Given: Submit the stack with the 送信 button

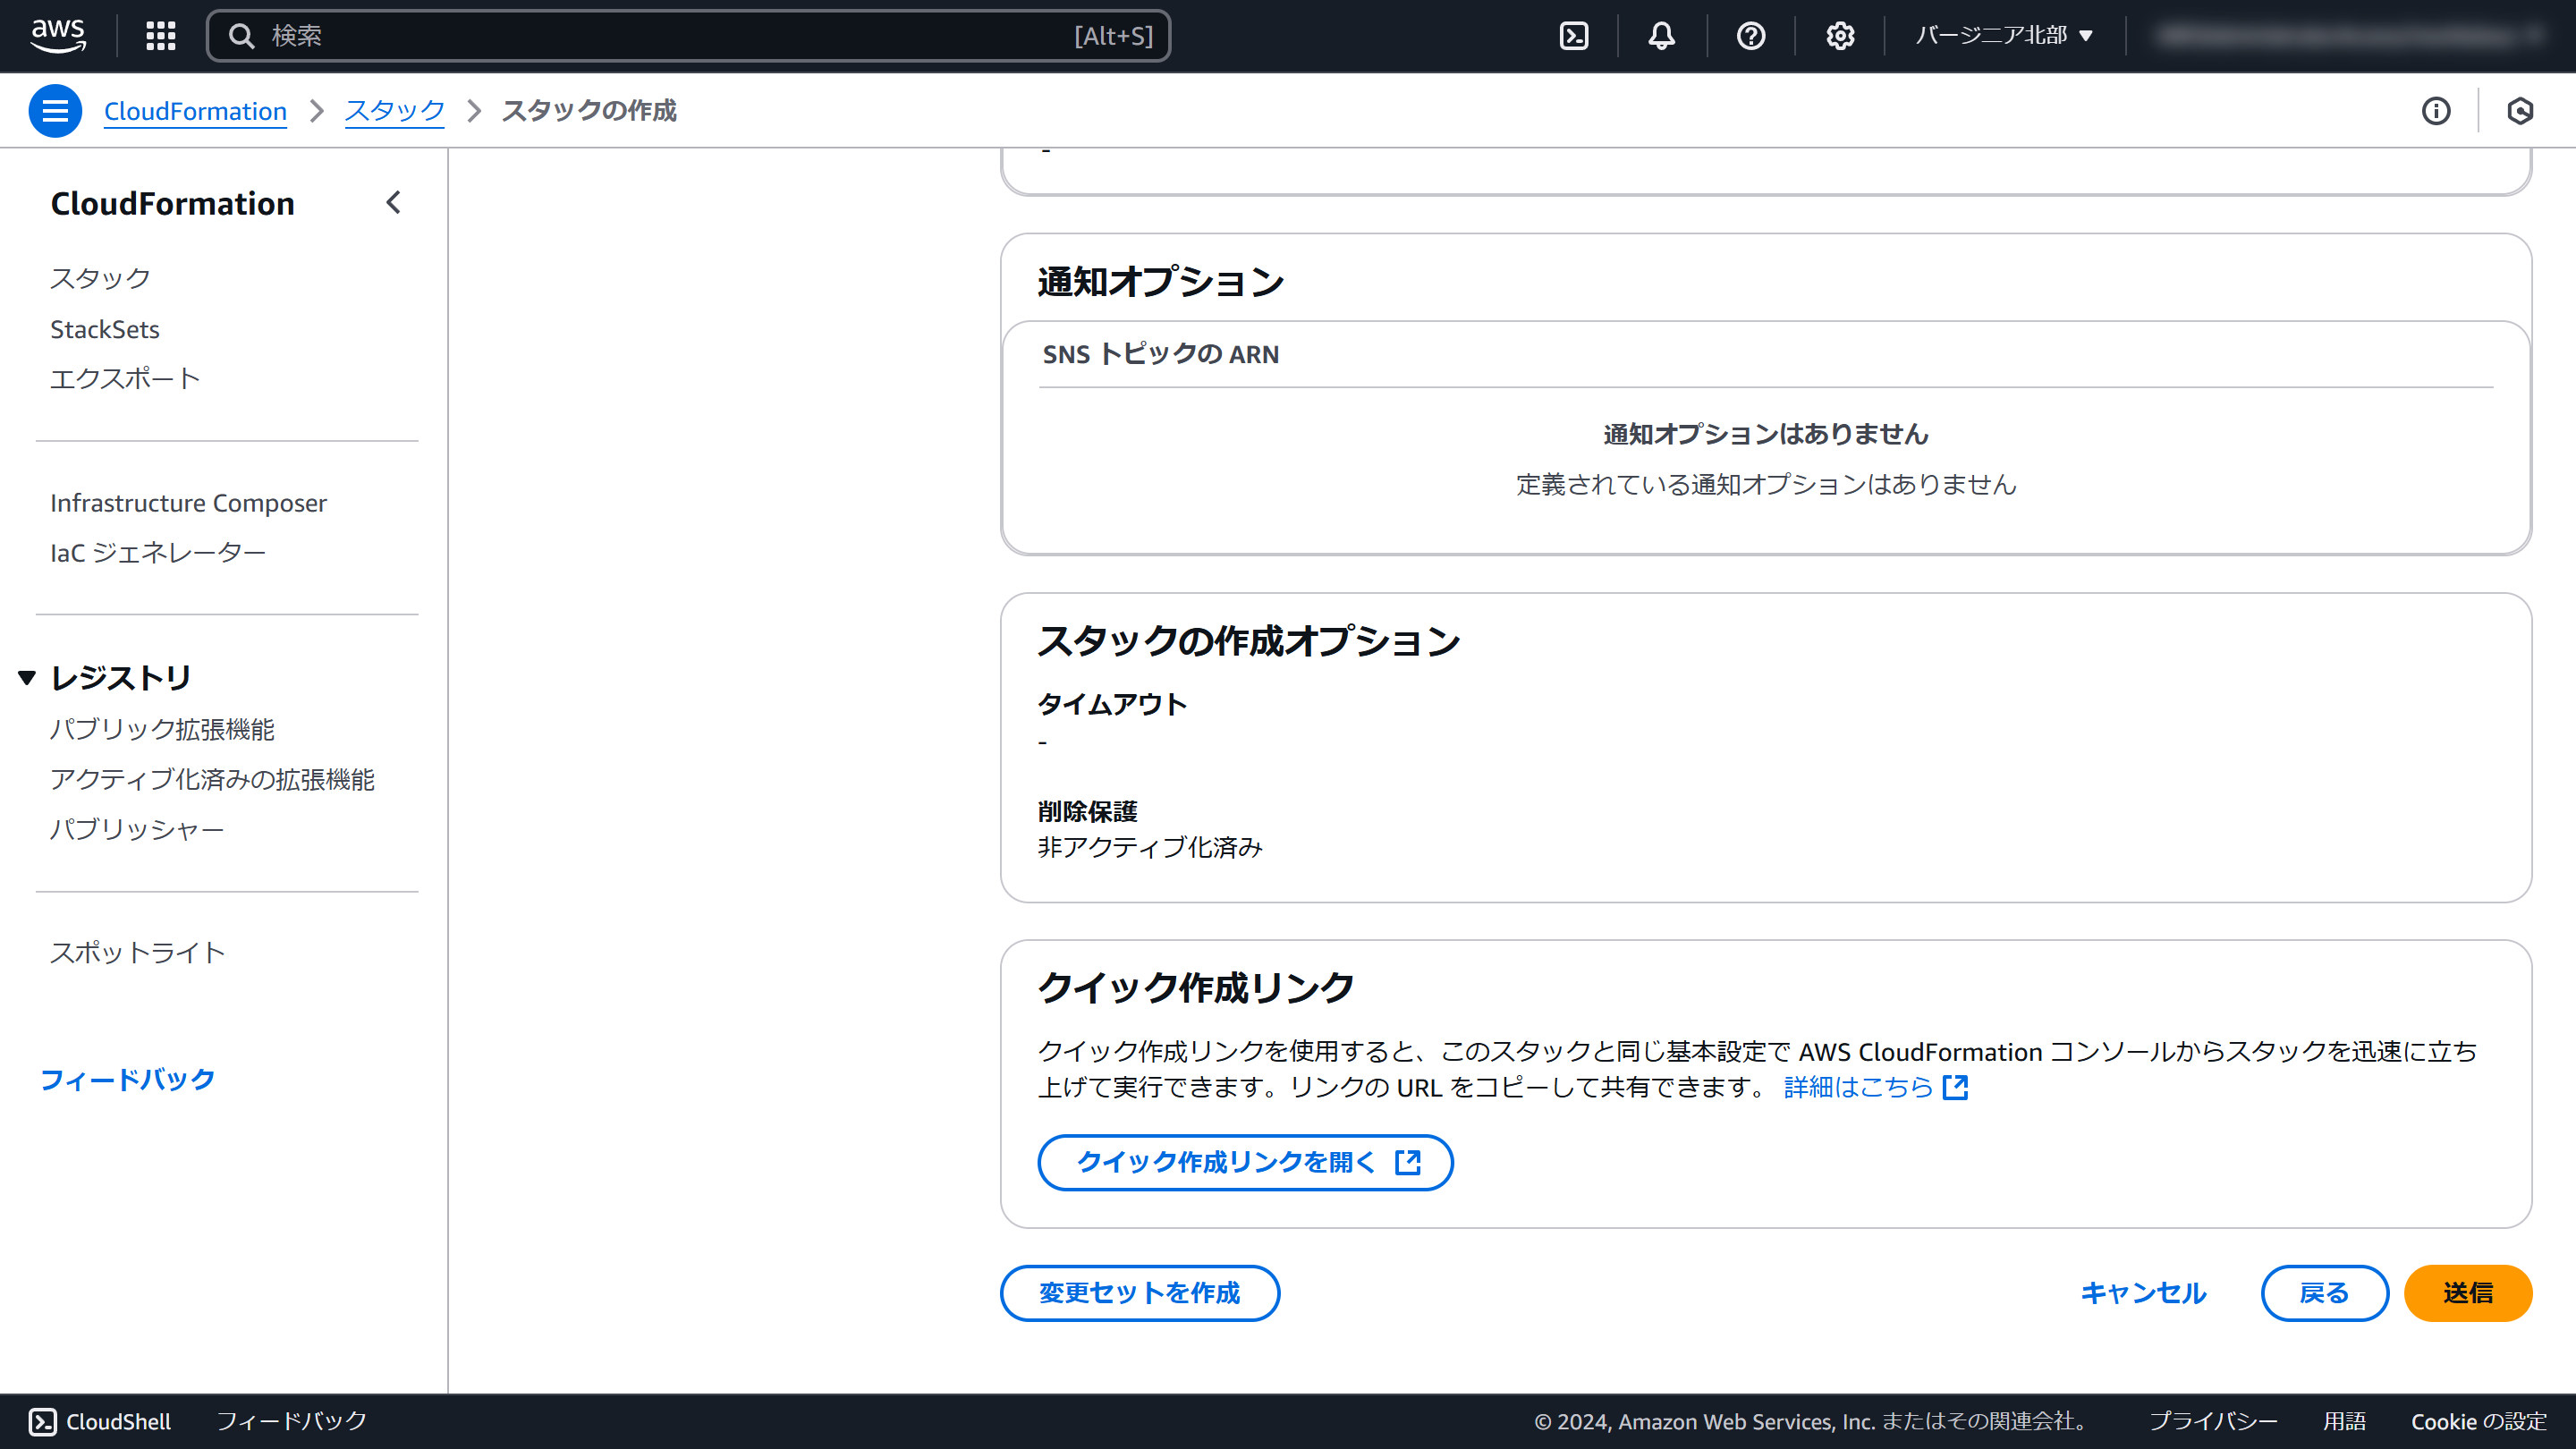Looking at the screenshot, I should 2467,1293.
